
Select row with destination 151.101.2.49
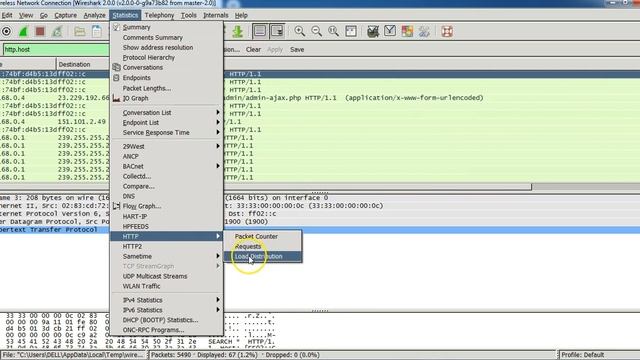tap(320, 122)
